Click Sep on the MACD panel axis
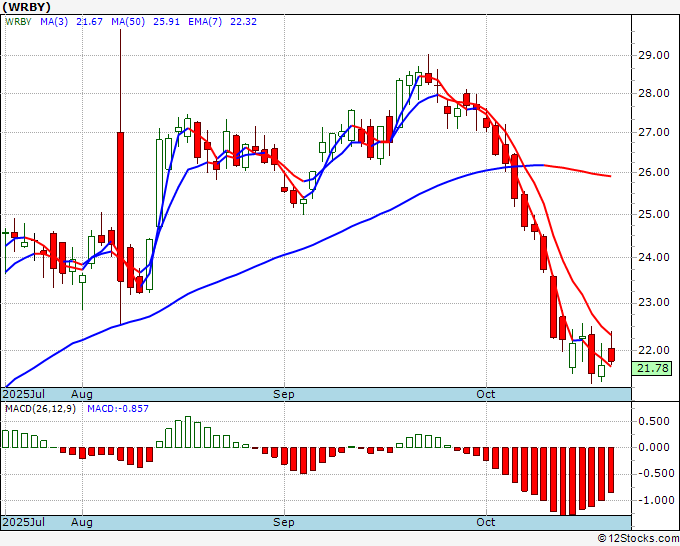The width and height of the screenshot is (680, 546). pyautogui.click(x=284, y=522)
